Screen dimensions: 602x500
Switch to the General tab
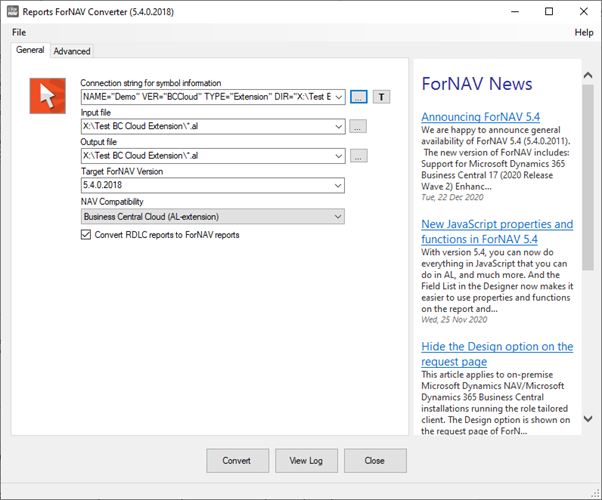pos(30,50)
